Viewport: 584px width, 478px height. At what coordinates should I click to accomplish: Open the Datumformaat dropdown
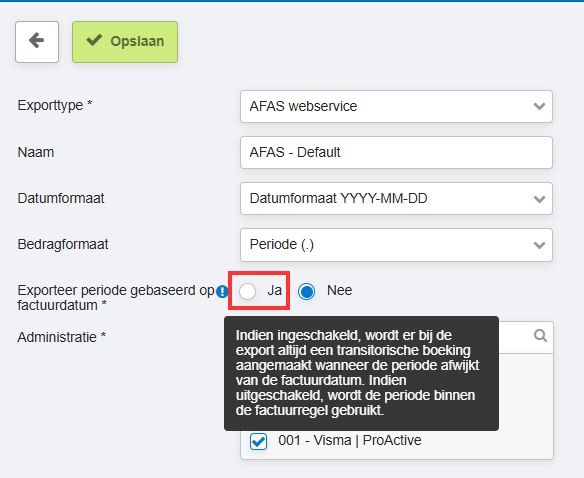(396, 199)
